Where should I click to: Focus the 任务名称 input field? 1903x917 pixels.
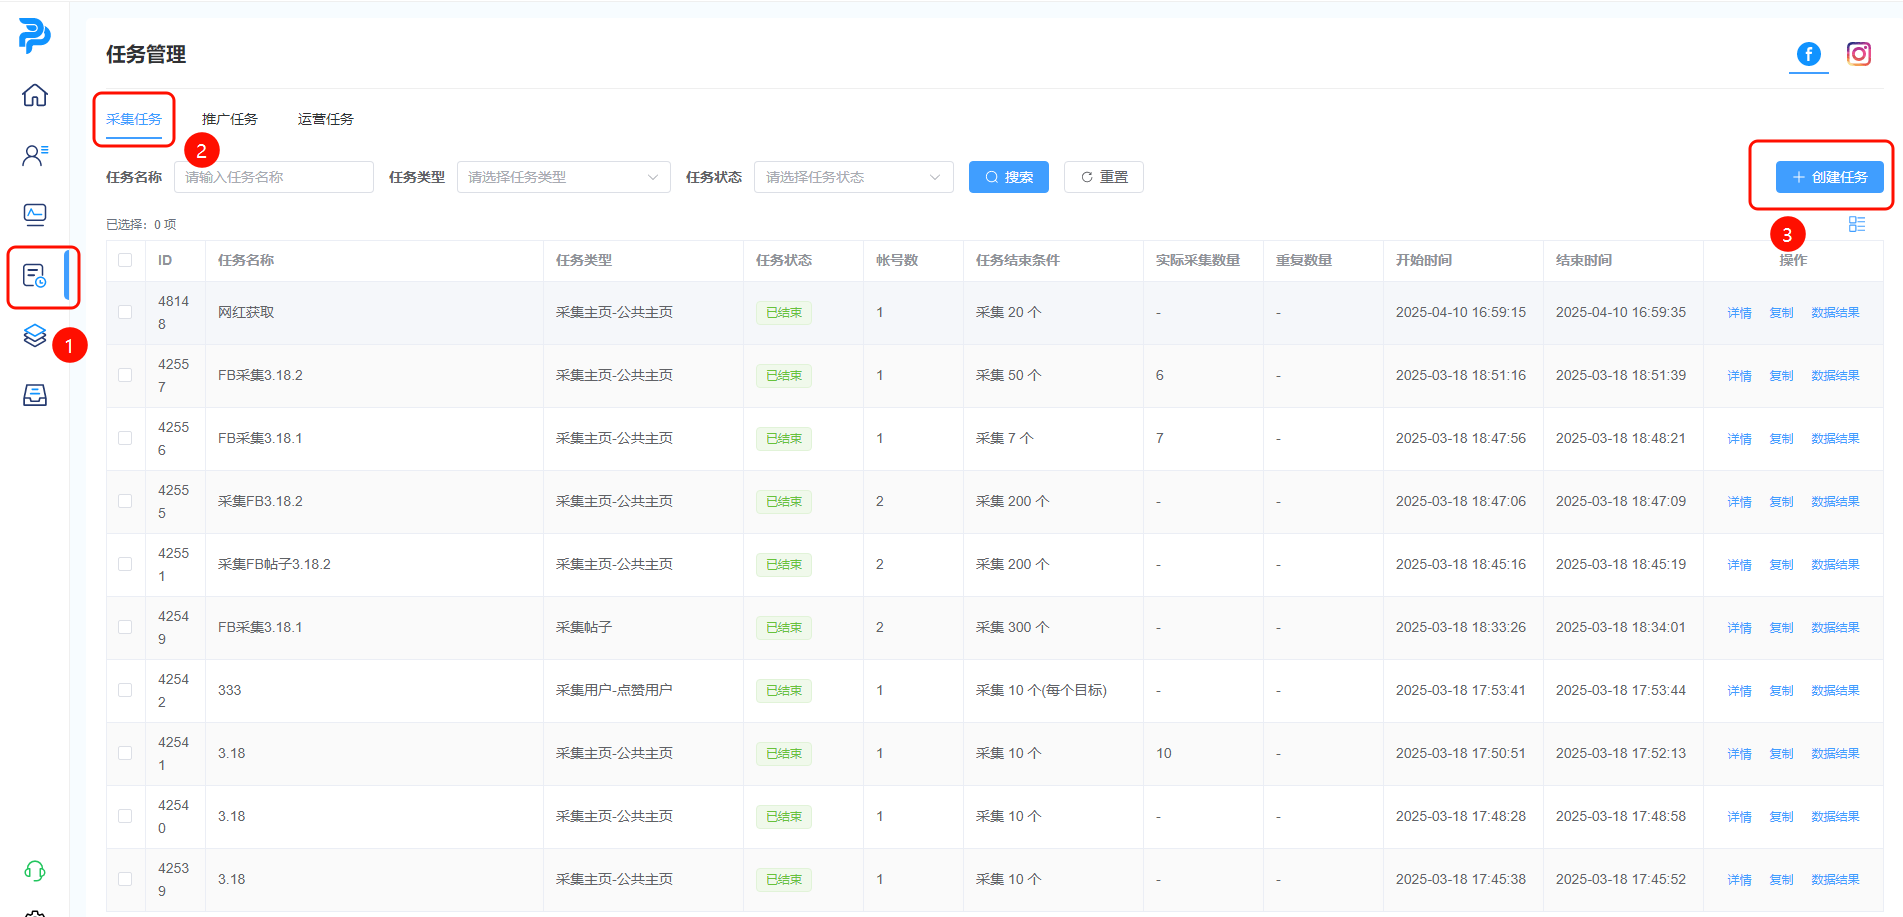[274, 177]
